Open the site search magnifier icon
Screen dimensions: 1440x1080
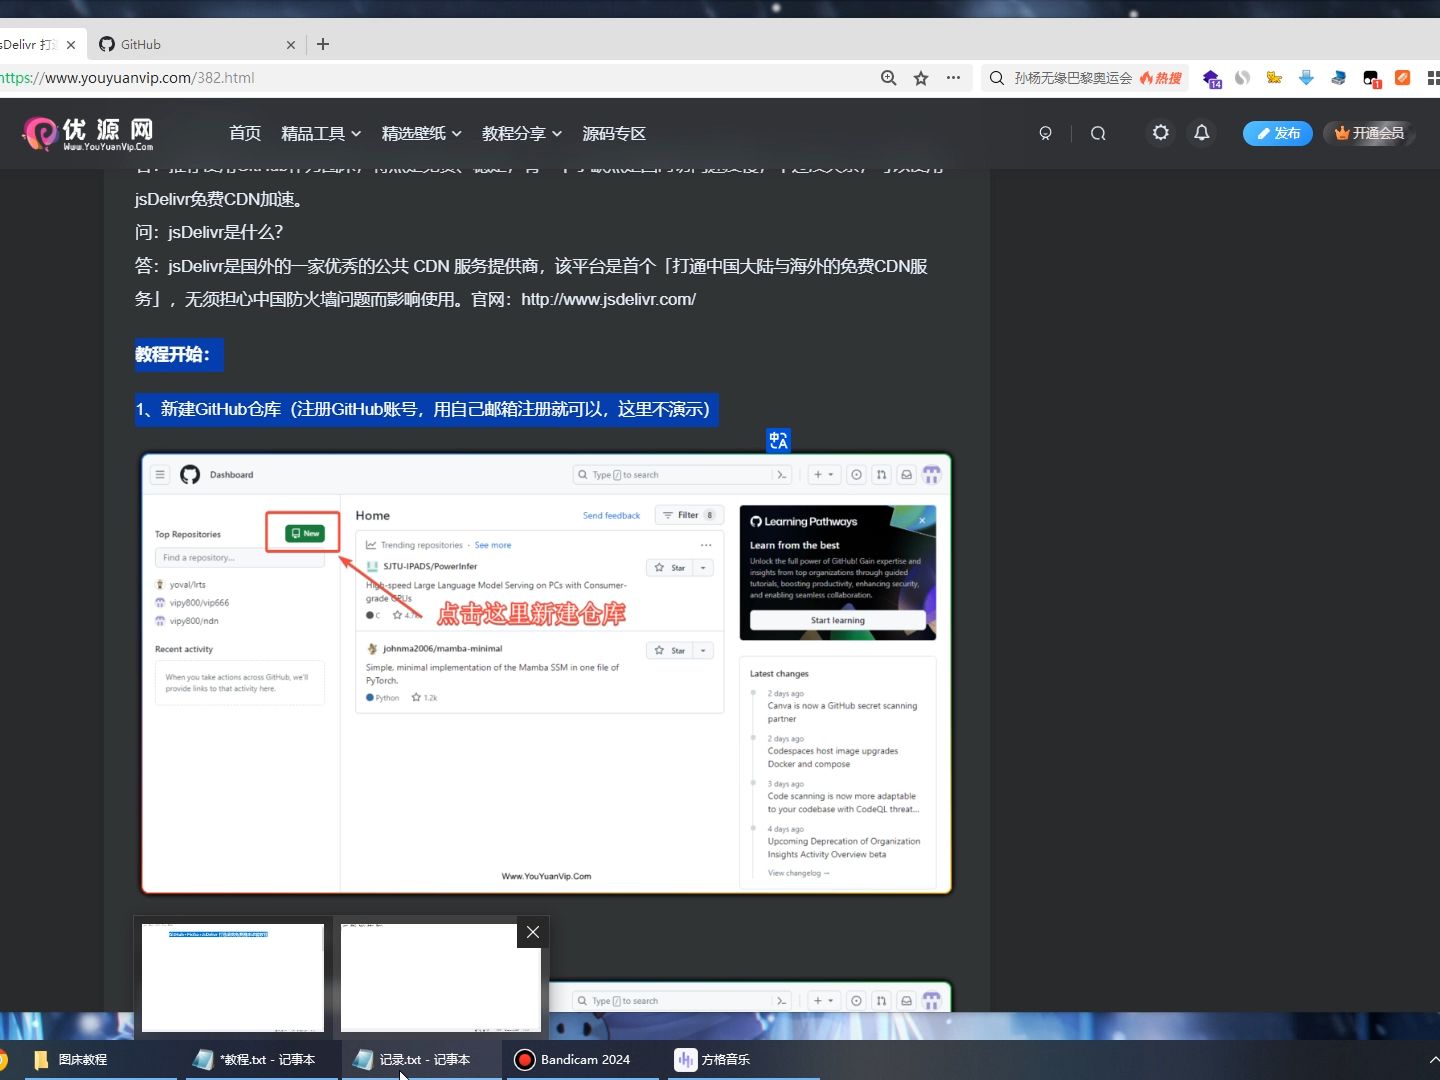click(1098, 133)
